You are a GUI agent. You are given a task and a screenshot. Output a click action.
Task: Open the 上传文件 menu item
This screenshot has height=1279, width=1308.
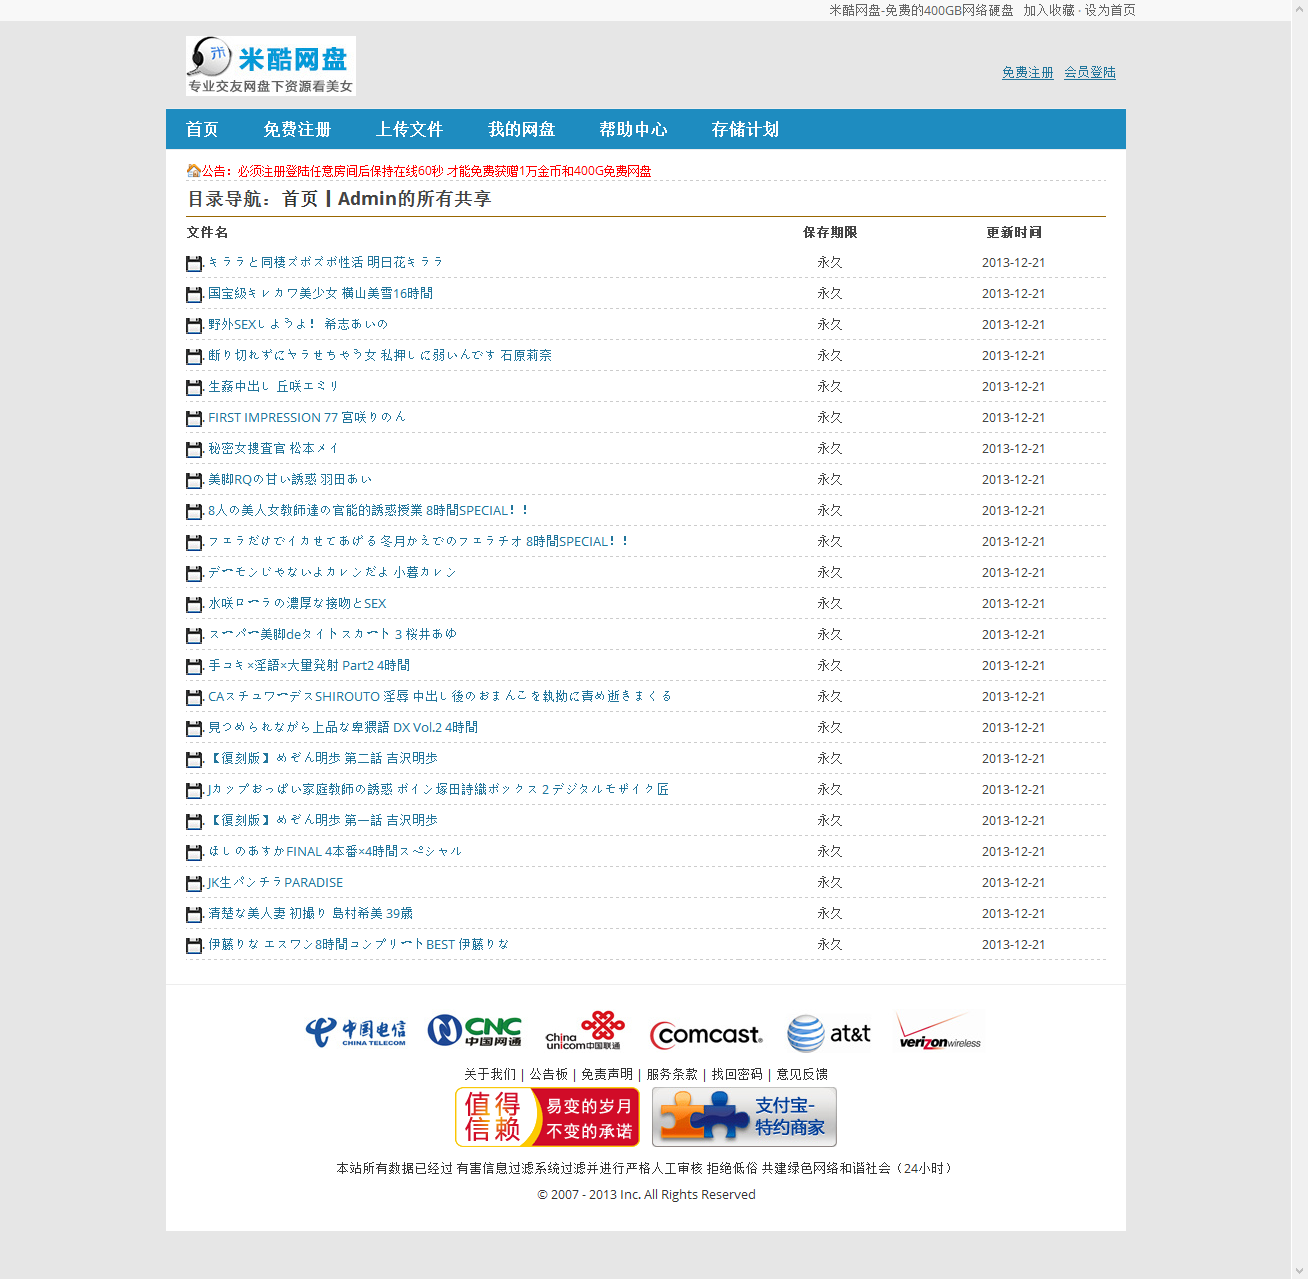coord(409,129)
